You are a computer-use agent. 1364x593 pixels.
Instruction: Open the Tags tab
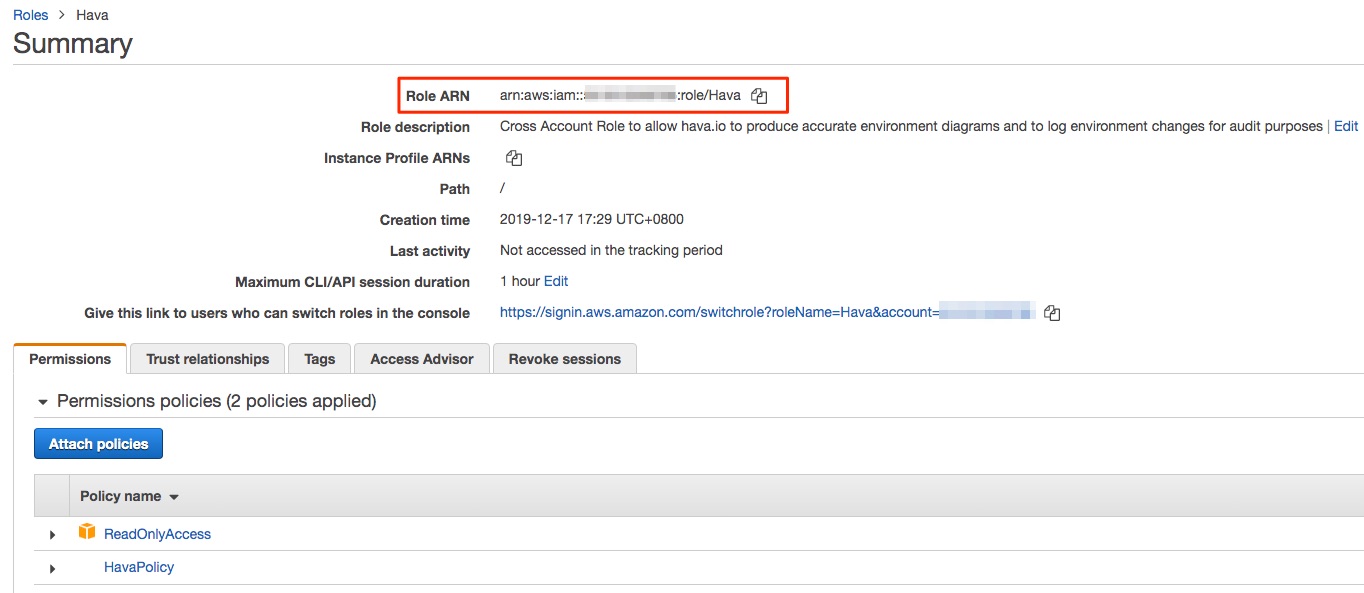pyautogui.click(x=320, y=359)
